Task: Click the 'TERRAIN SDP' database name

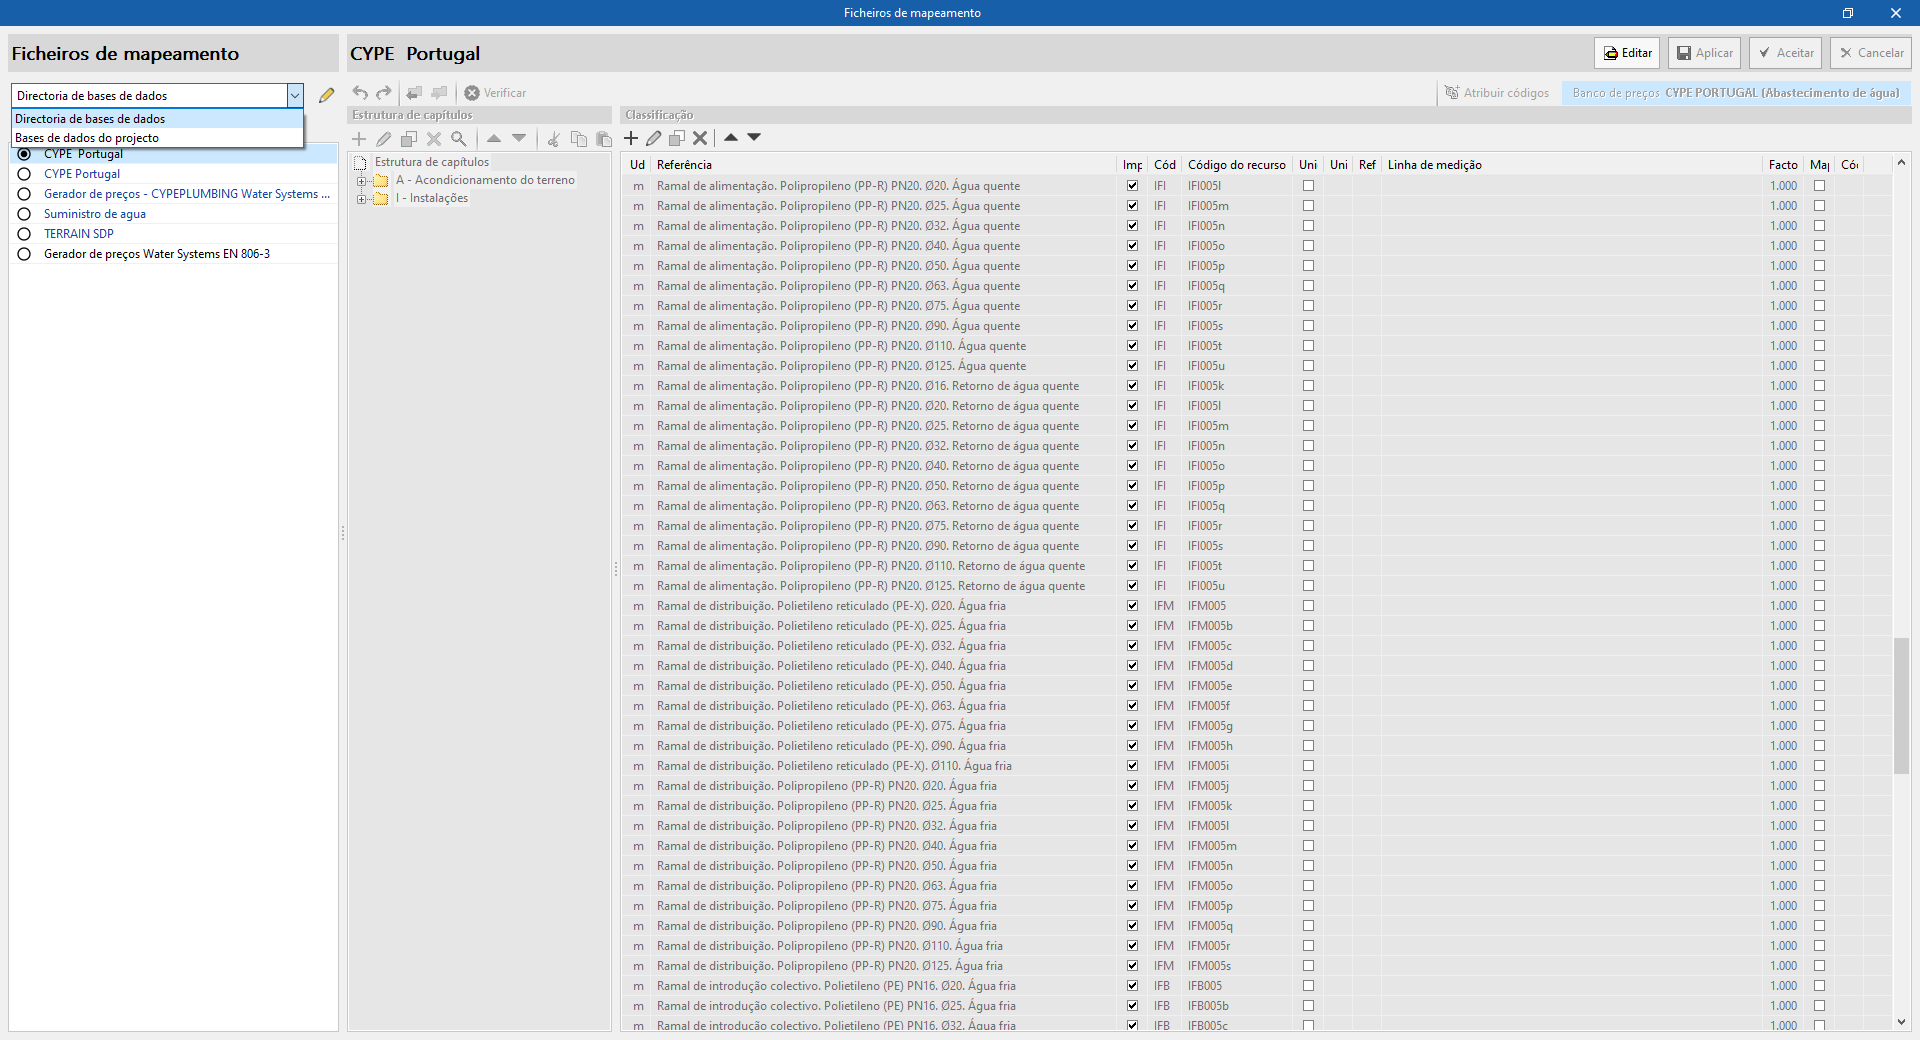Action: click(79, 234)
